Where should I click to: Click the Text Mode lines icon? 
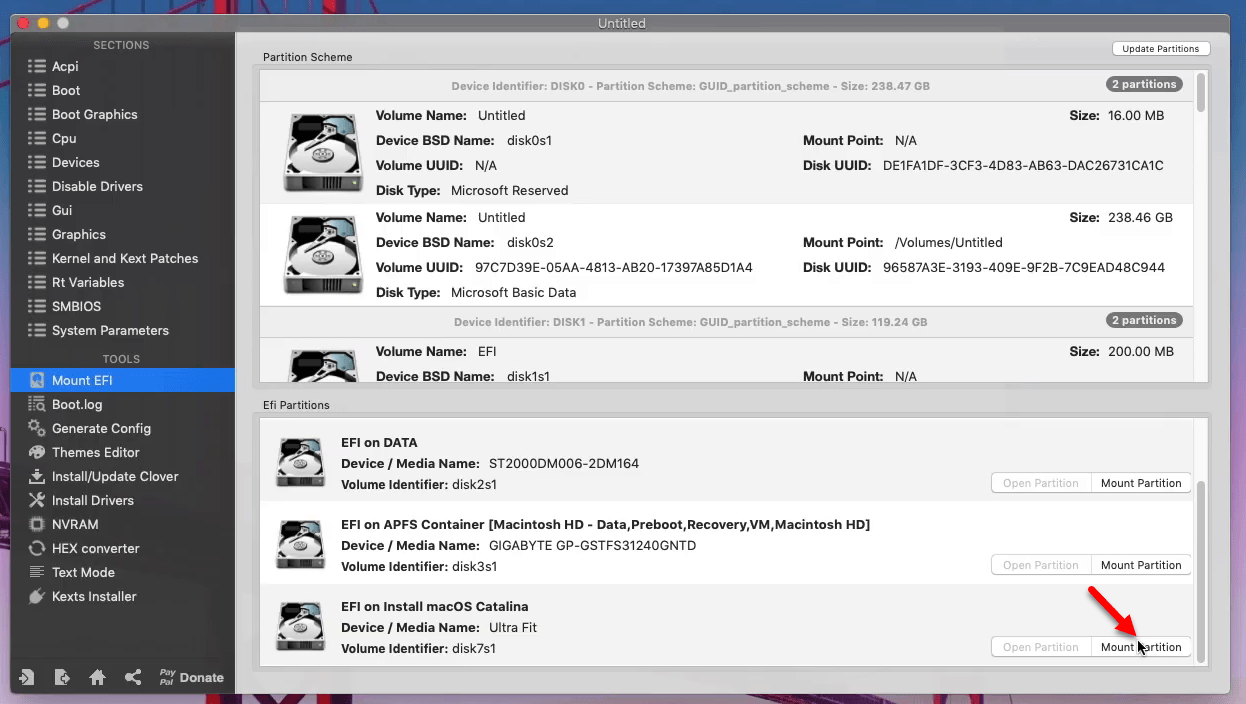point(37,572)
